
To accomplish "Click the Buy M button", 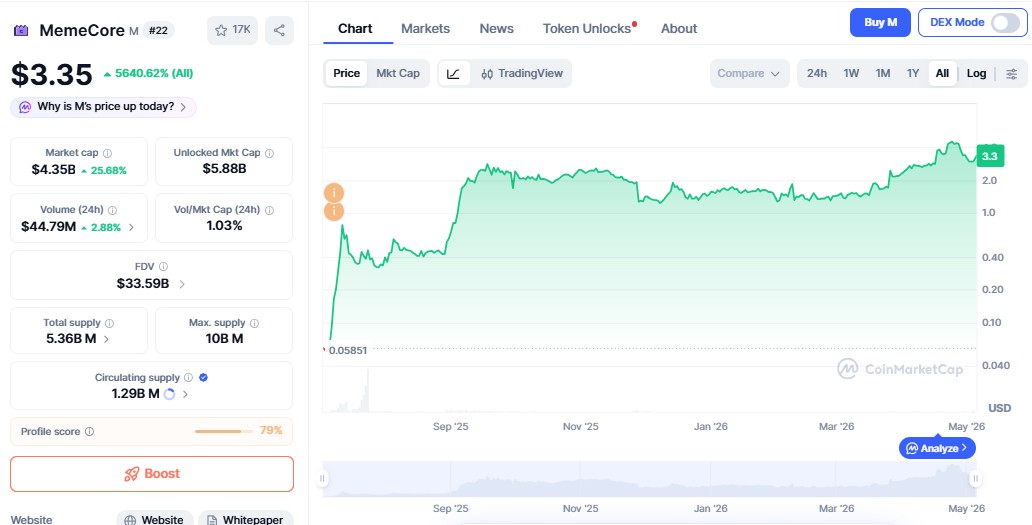I will click(880, 22).
